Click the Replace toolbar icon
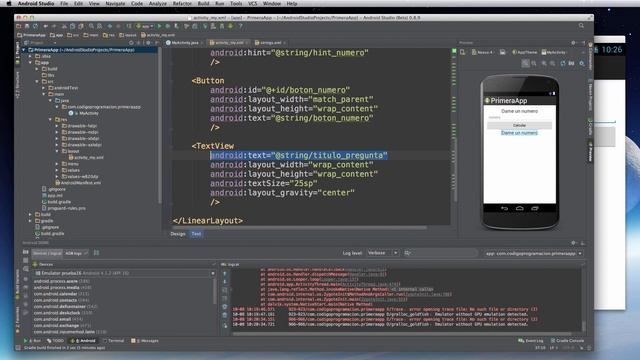This screenshot has height=360, width=640. (x=99, y=26)
